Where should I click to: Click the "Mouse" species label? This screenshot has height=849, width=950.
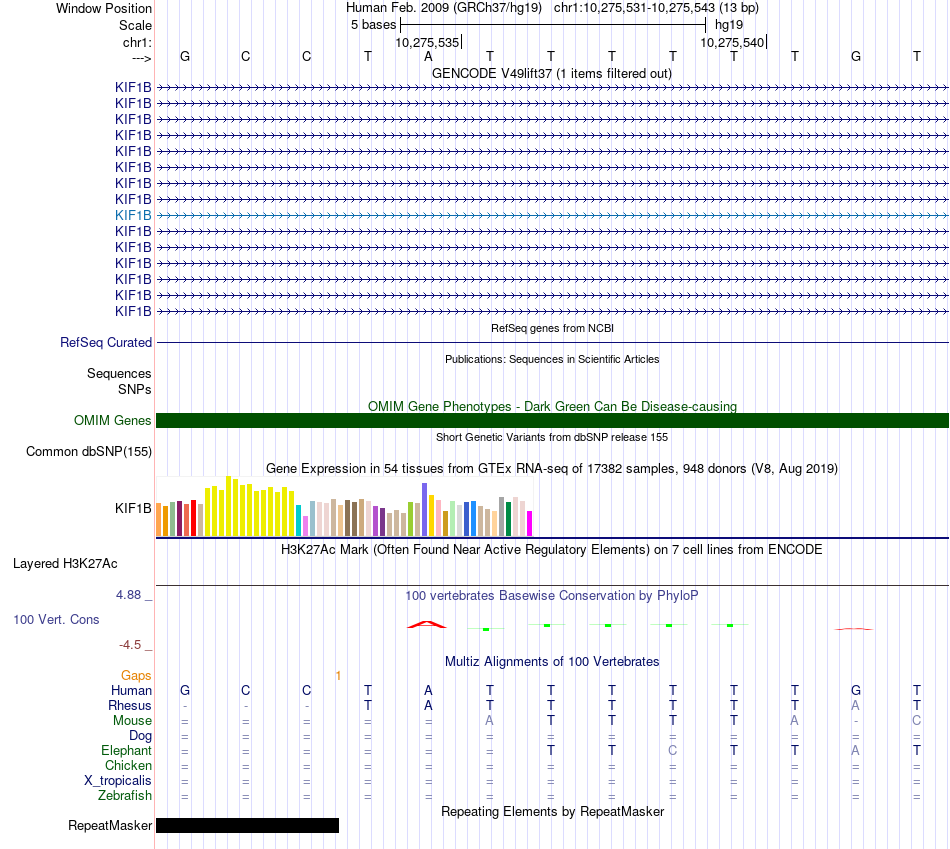[132, 721]
